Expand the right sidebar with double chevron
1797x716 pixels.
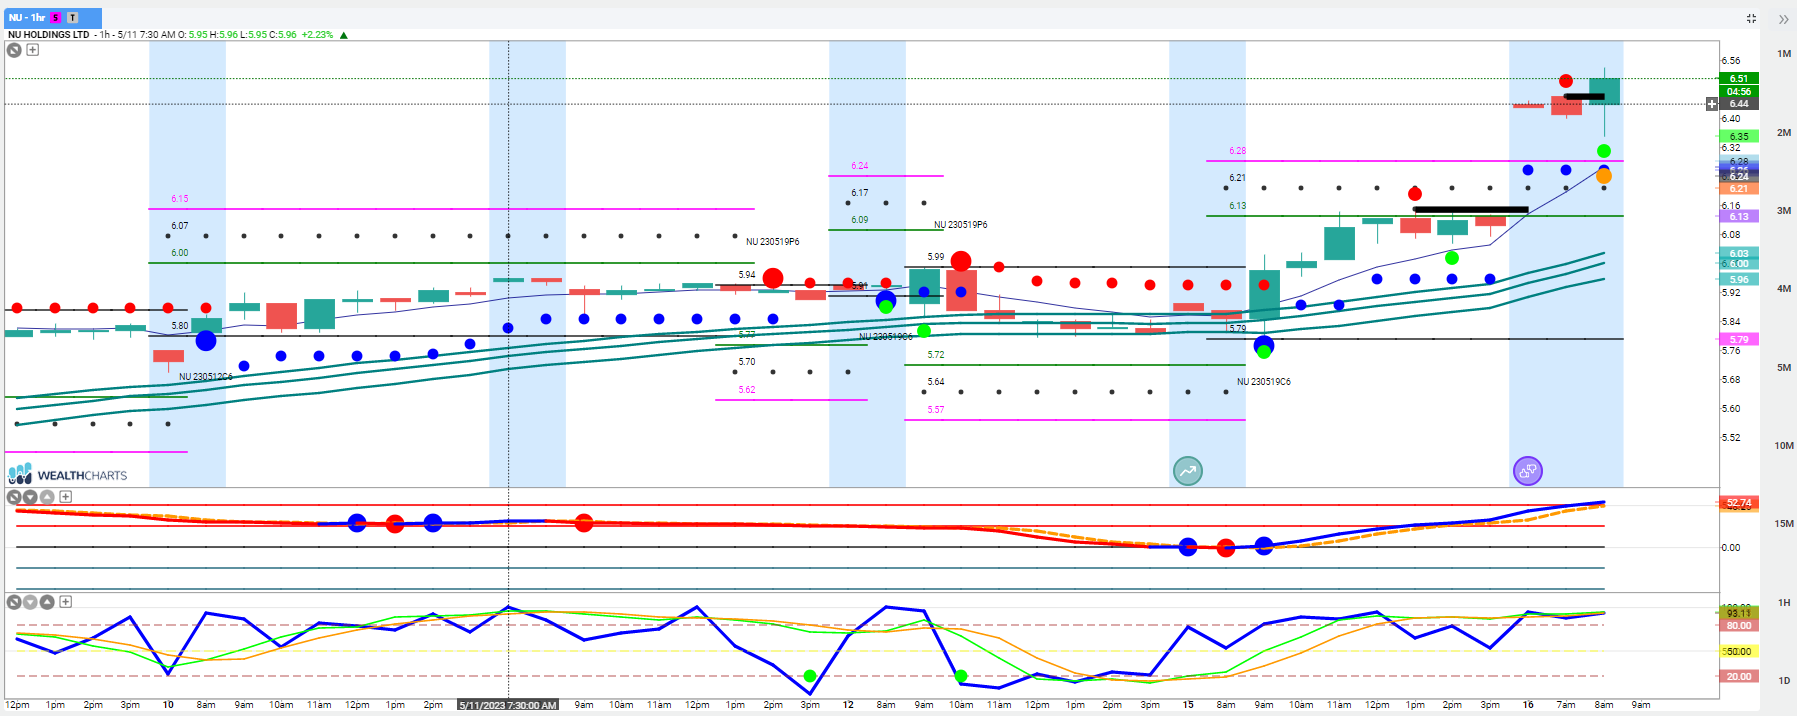(x=1783, y=18)
